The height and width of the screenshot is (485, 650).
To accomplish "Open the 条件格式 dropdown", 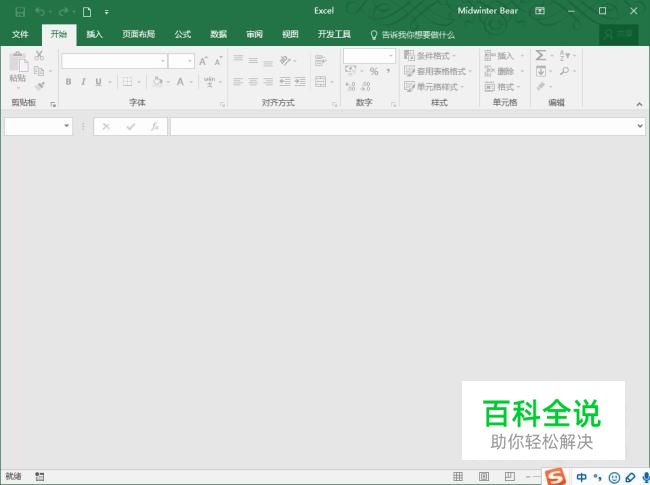I will click(430, 56).
